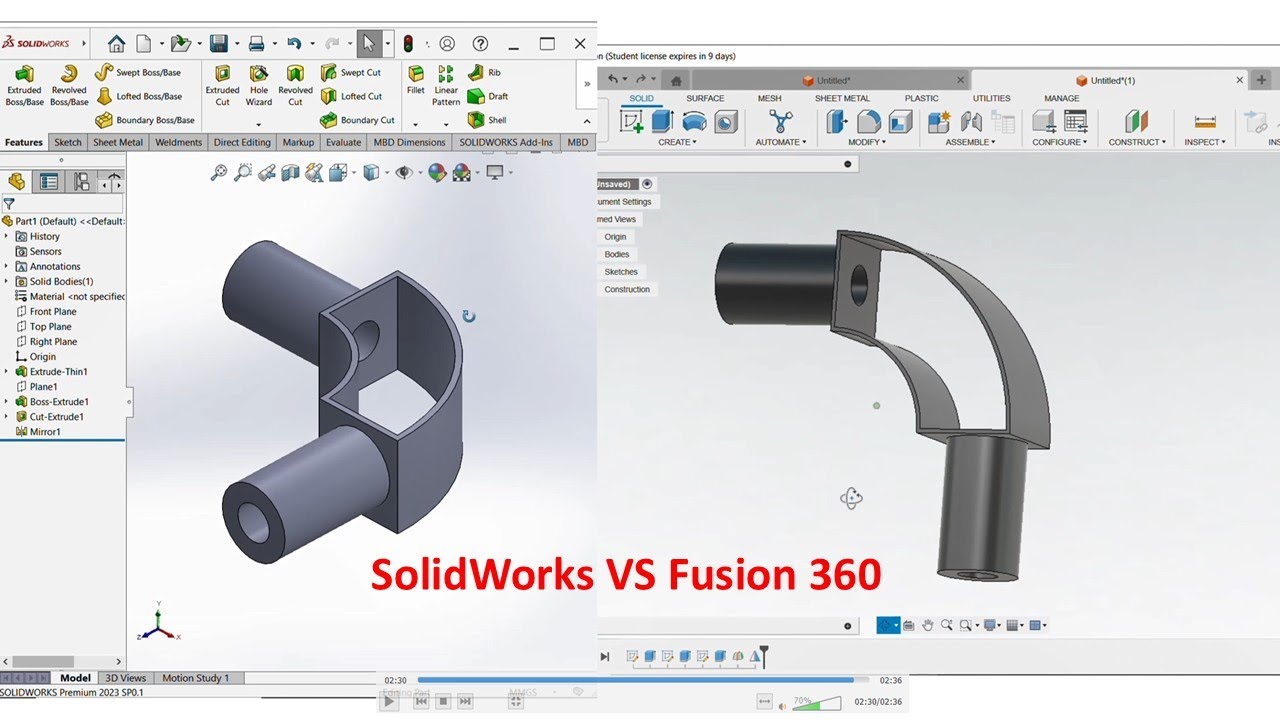Screen dimensions: 1280x720
Task: Click Sketches in Fusion browser
Action: (x=621, y=272)
